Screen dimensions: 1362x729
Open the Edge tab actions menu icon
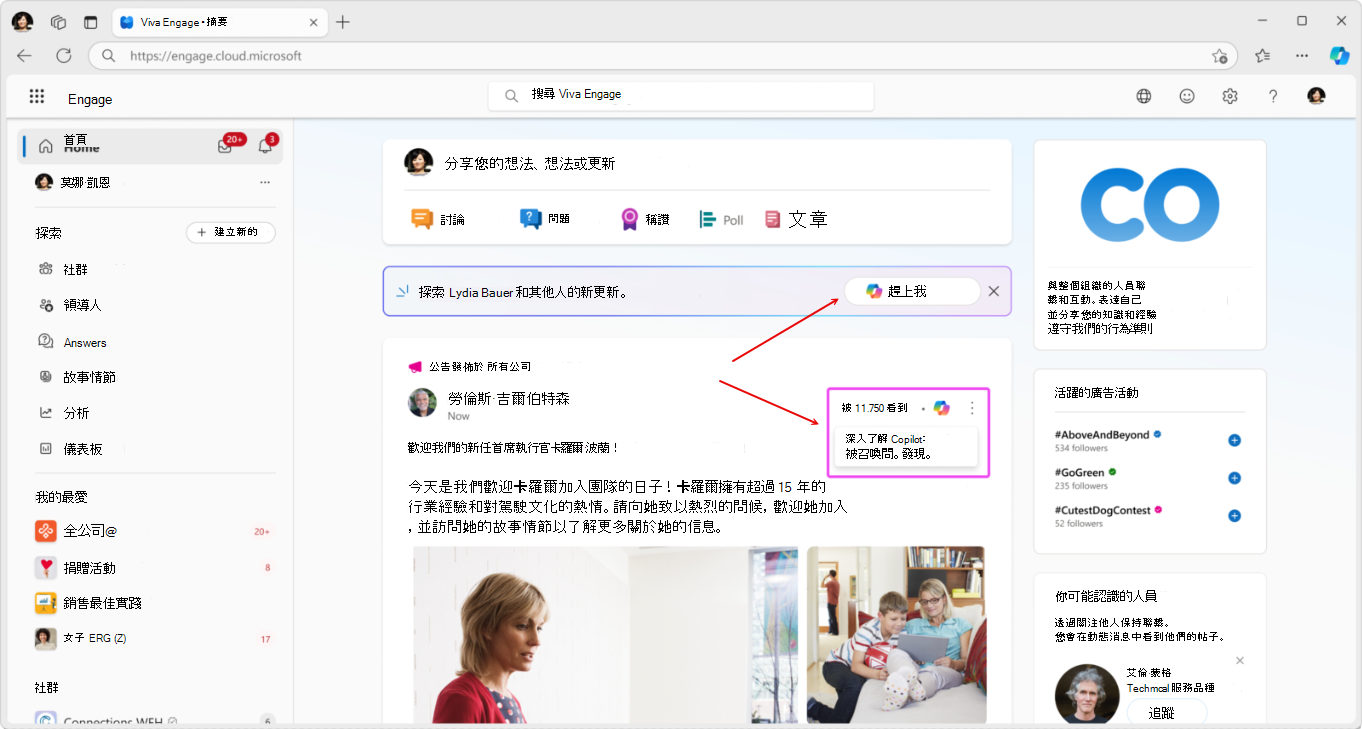(91, 22)
